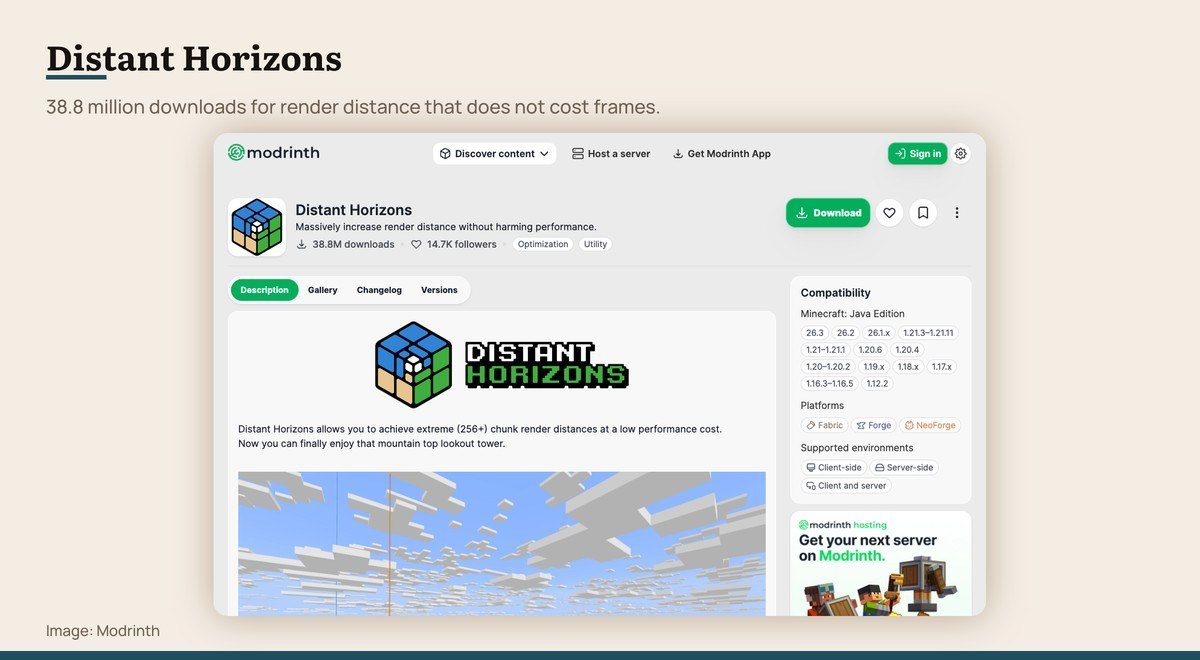1200x660 pixels.
Task: Click the Forge platform tag
Action: click(874, 425)
